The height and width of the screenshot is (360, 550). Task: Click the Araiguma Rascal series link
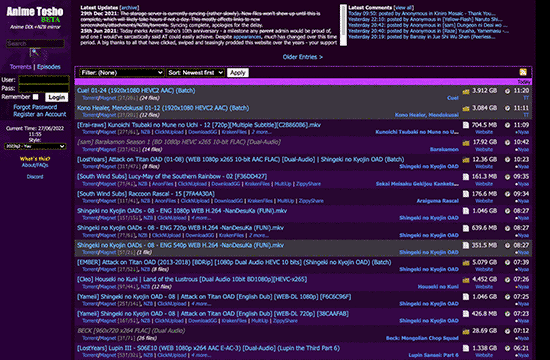pos(437,201)
